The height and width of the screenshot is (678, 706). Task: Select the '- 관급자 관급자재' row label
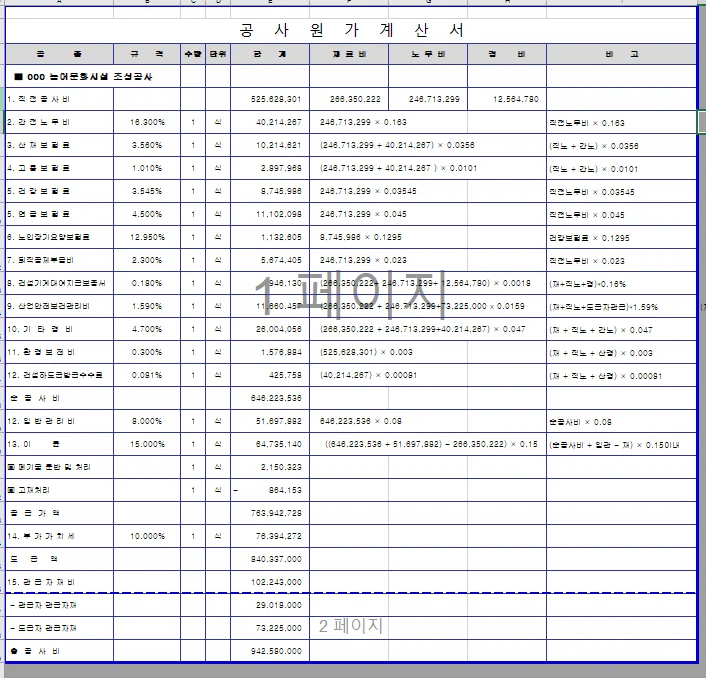click(59, 605)
